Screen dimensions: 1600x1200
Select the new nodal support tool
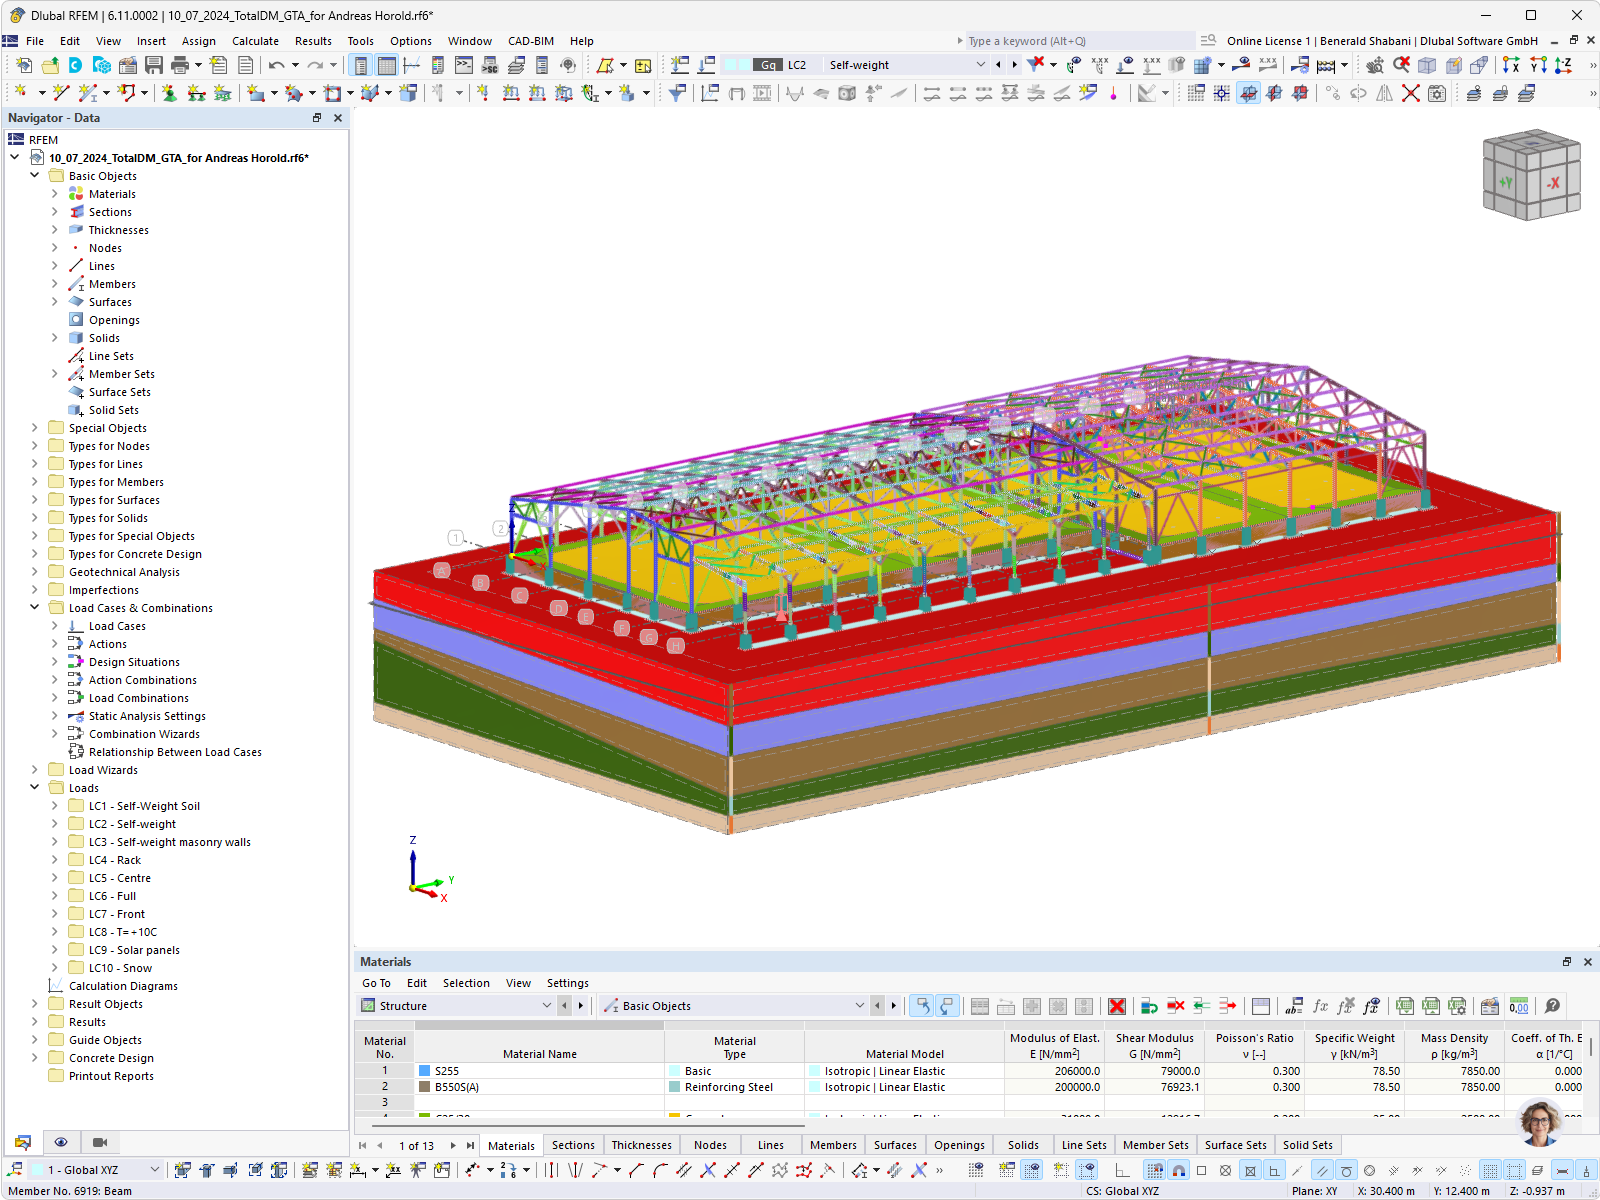click(x=169, y=93)
